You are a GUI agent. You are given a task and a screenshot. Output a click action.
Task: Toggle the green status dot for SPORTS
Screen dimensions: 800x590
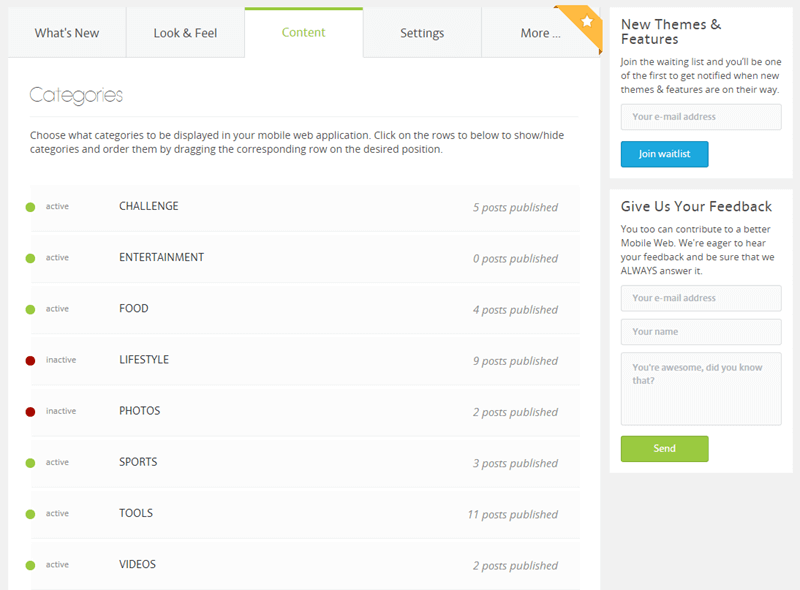click(30, 463)
